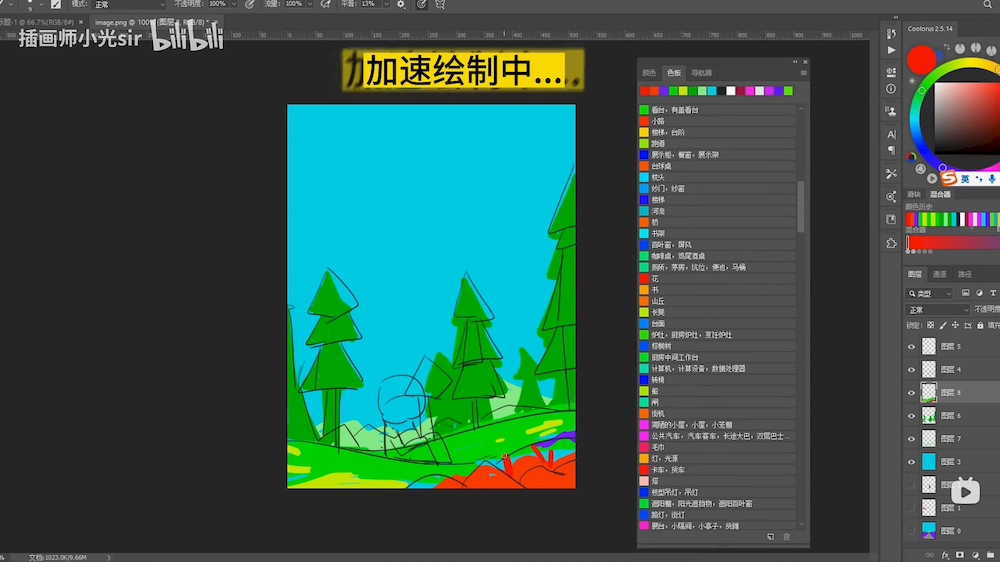Viewport: 1000px width, 562px height.
Task: Open the layer filter 类型 dropdown
Action: click(x=930, y=293)
